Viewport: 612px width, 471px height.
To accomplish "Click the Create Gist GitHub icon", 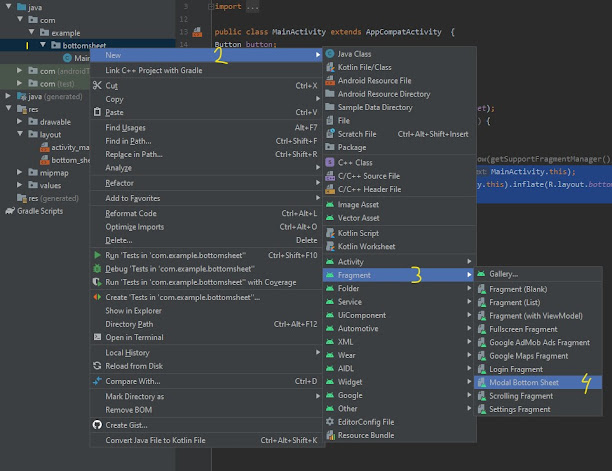I will 97,425.
